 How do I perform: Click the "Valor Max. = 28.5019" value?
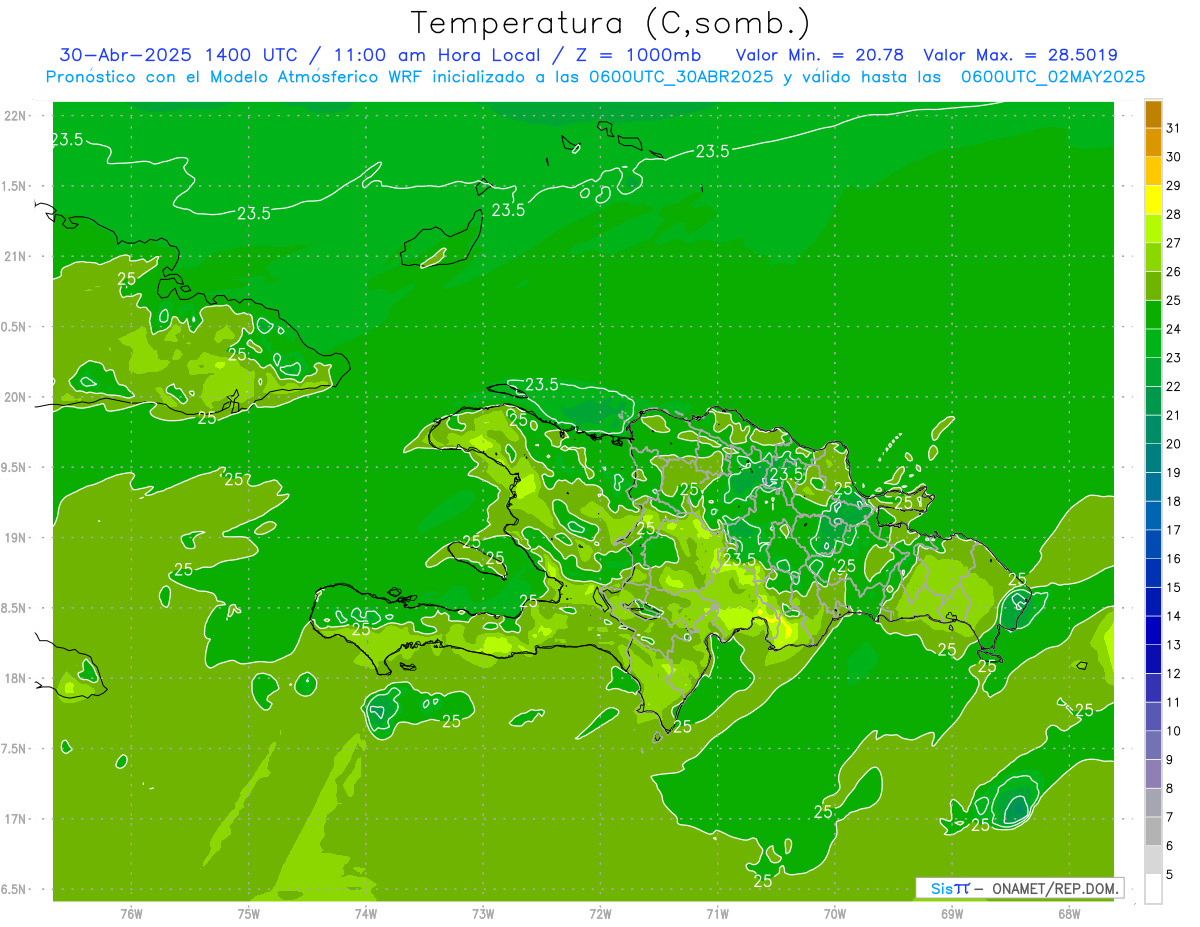(x=1020, y=55)
